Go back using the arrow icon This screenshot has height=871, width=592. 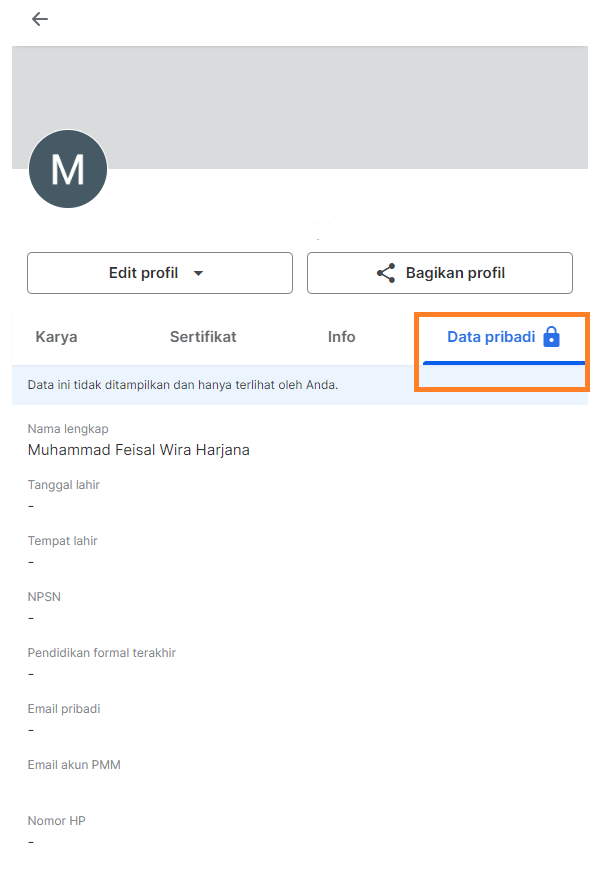(39, 19)
